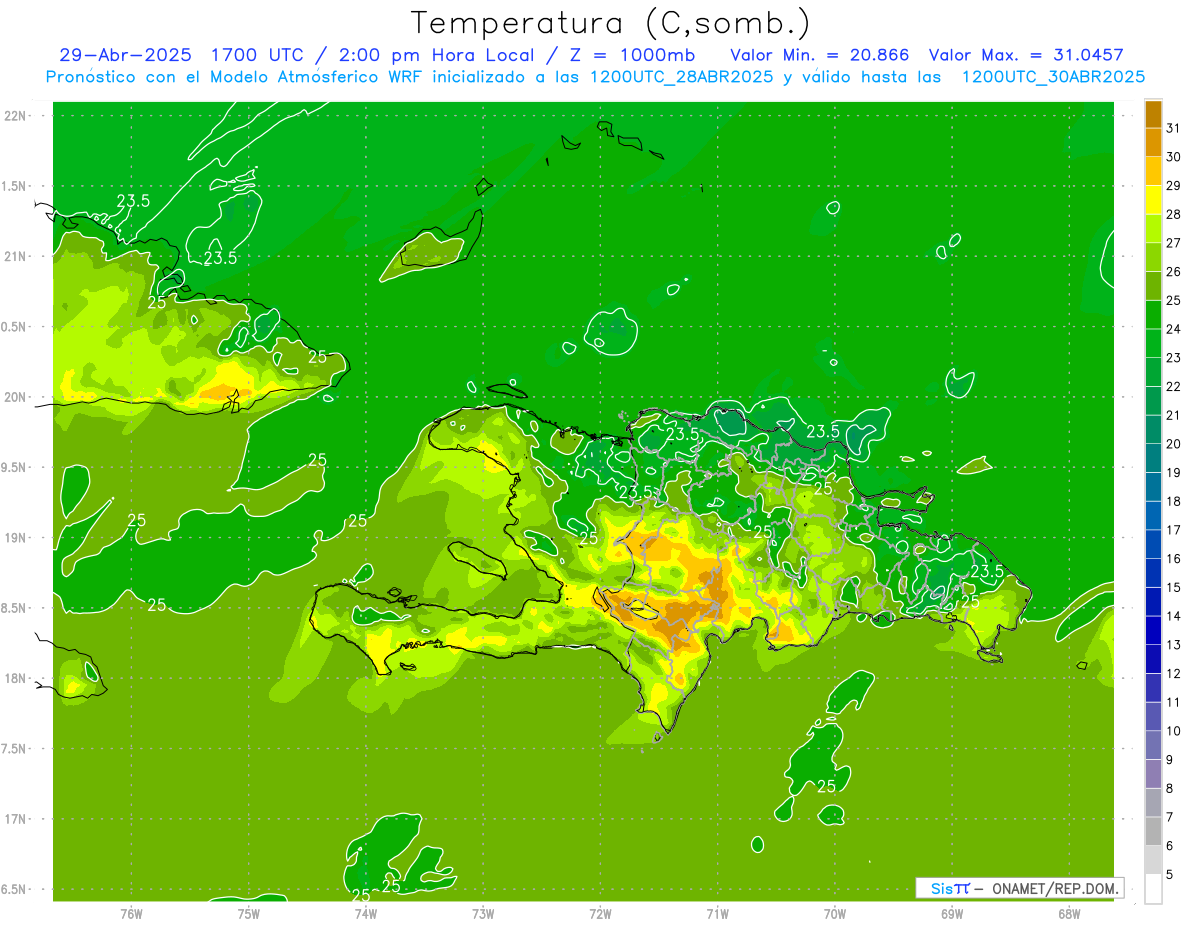Click the longitude axis label "72W"

coord(600,914)
